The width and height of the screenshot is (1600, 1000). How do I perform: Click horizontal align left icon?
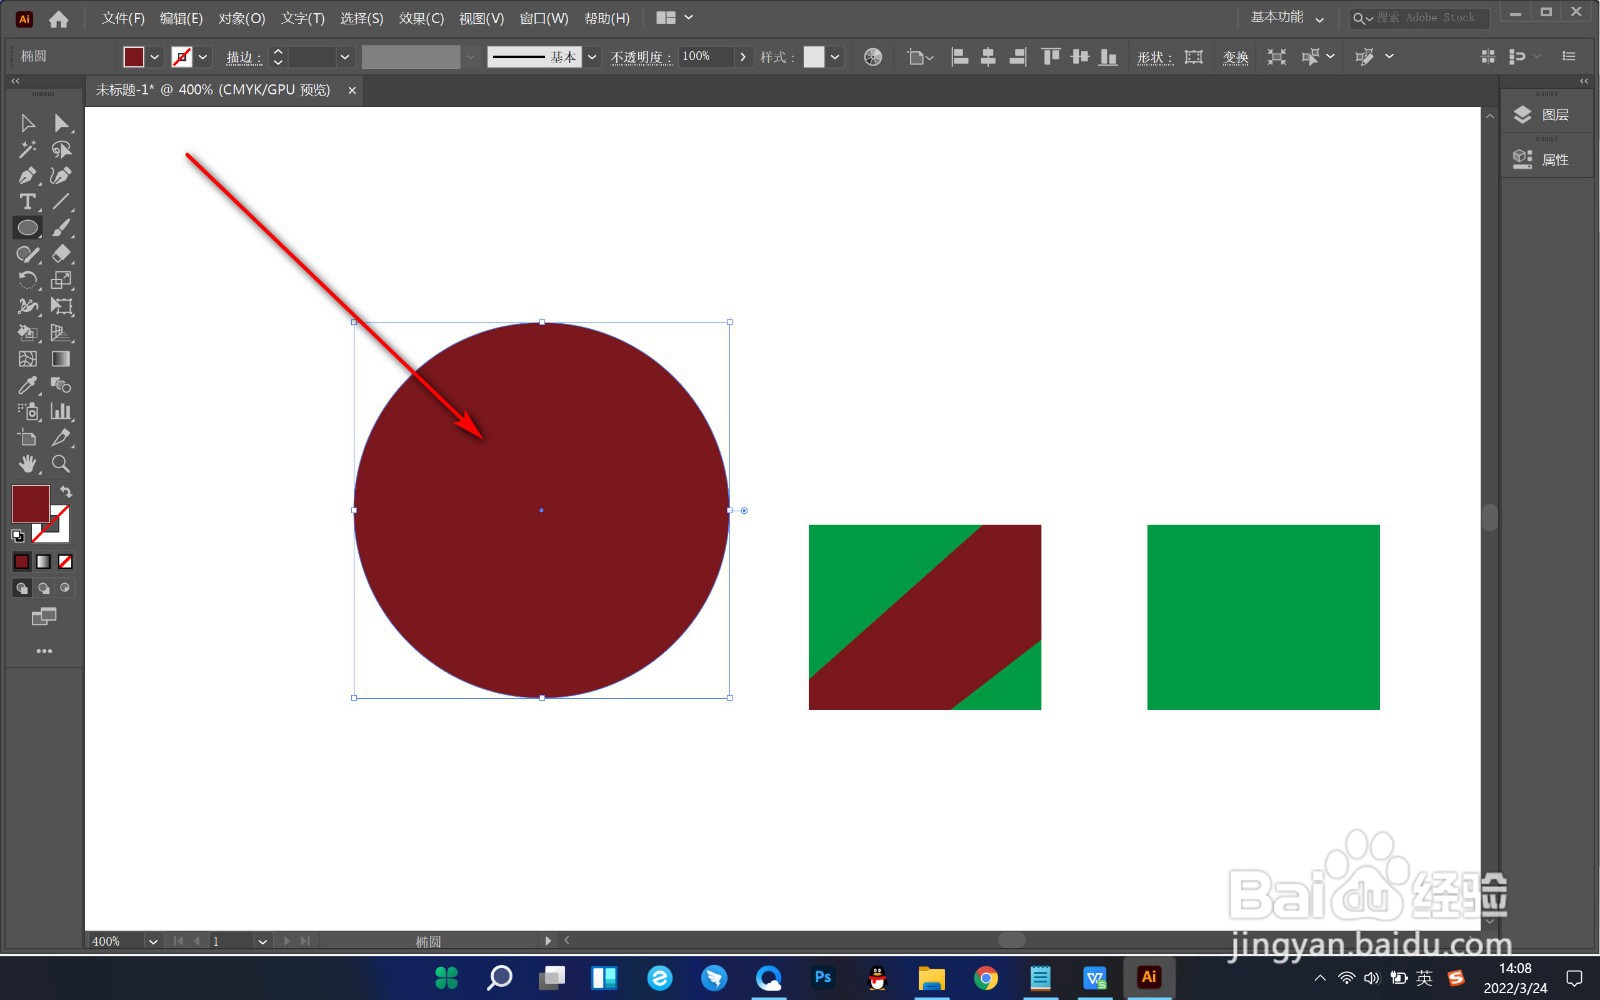(960, 57)
